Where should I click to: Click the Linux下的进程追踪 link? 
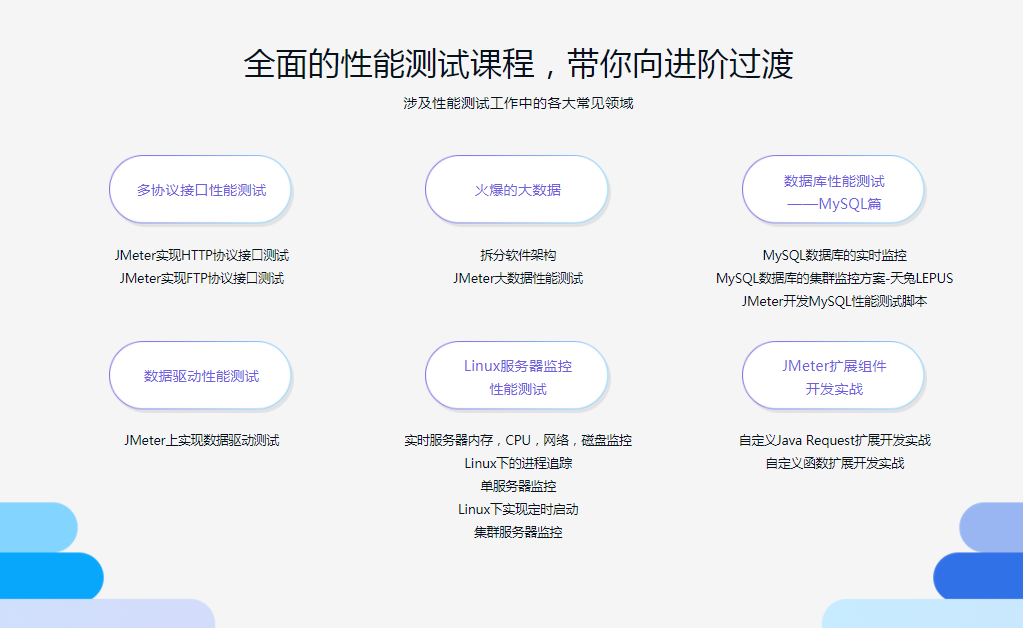pyautogui.click(x=517, y=463)
